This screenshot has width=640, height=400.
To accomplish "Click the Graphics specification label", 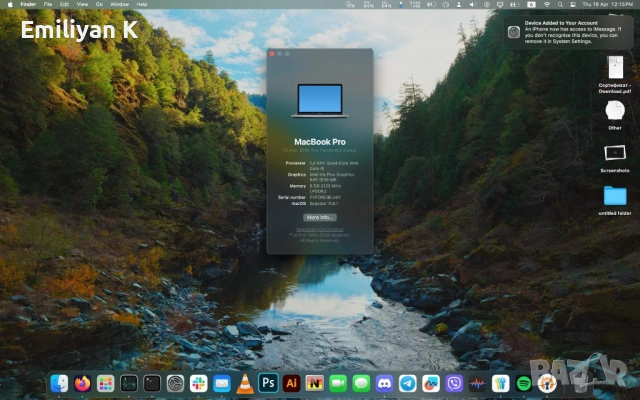I will point(297,175).
